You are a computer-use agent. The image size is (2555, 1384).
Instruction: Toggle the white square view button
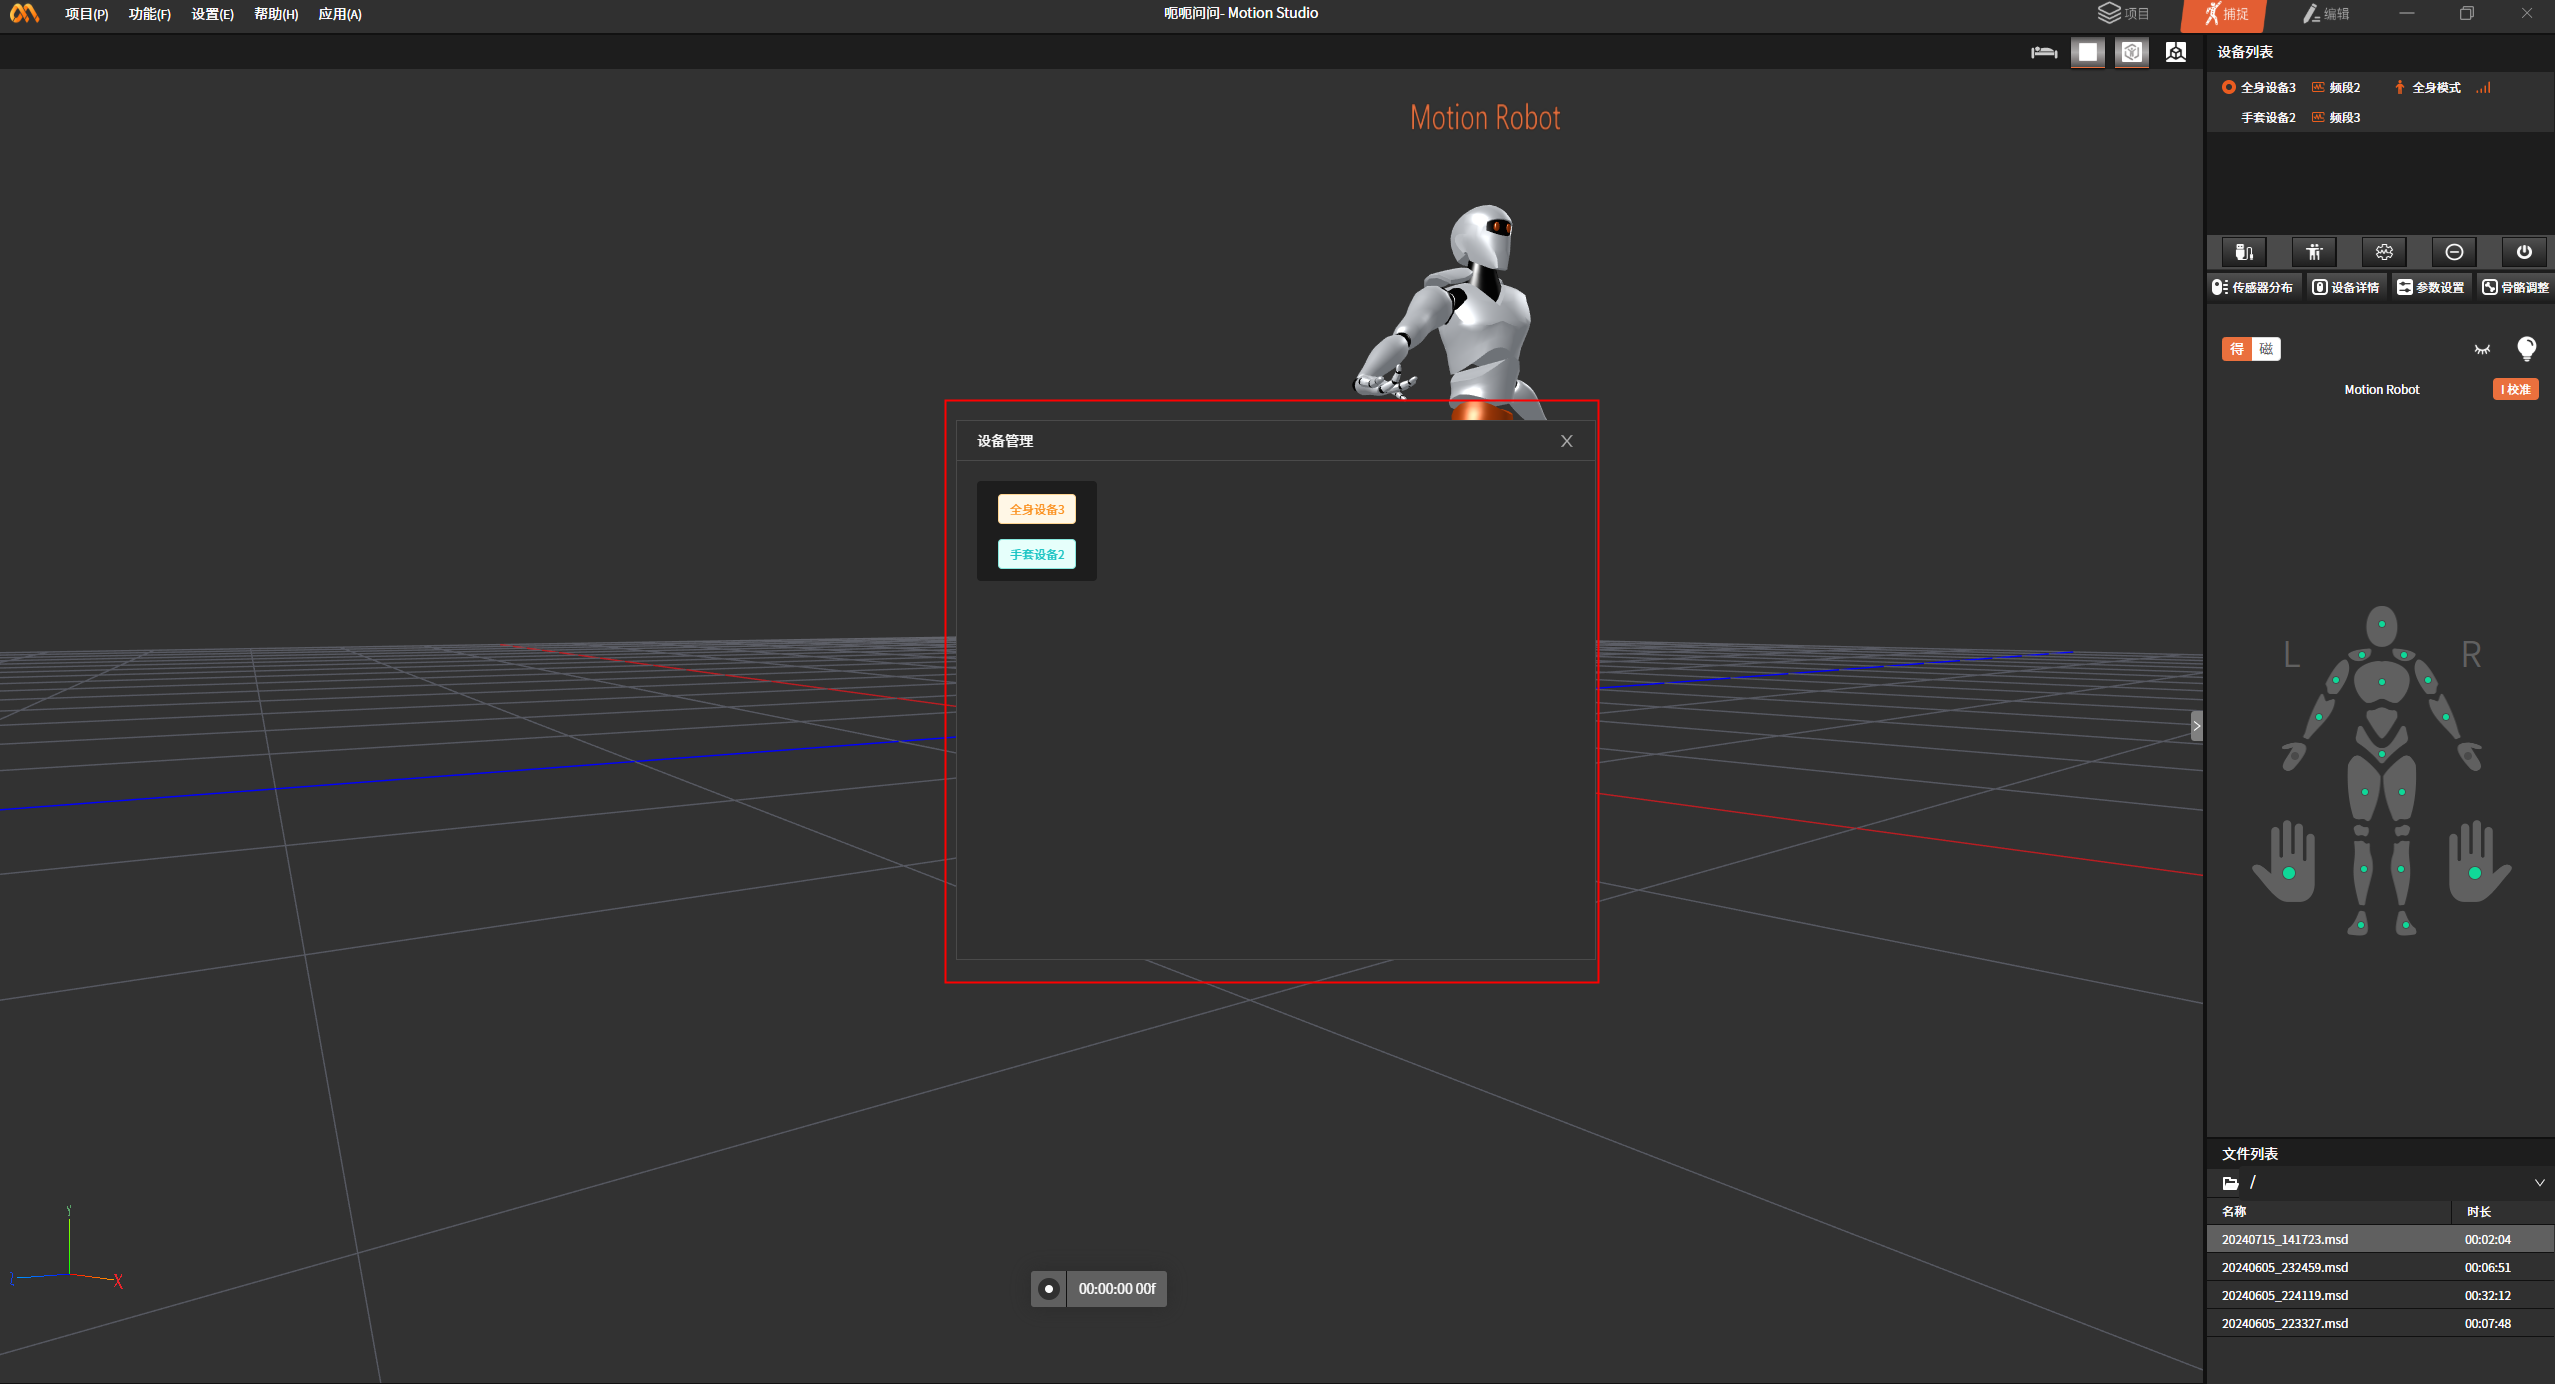tap(2087, 52)
